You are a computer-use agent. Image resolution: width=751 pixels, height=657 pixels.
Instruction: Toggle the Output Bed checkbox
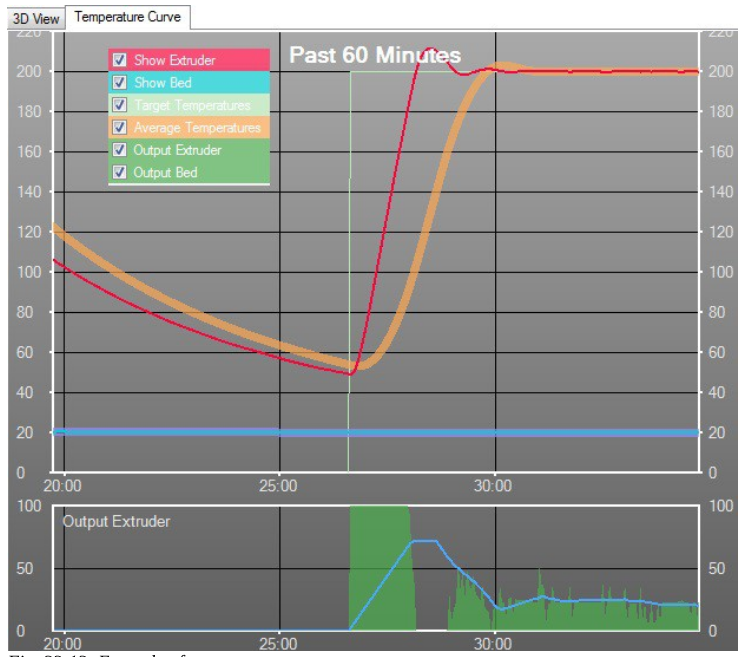120,172
